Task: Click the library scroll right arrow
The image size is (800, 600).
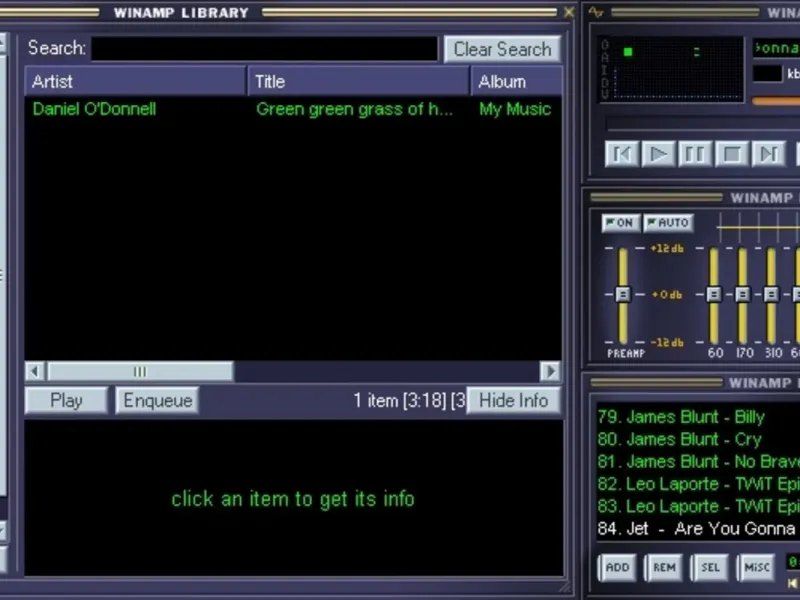Action: (x=551, y=371)
